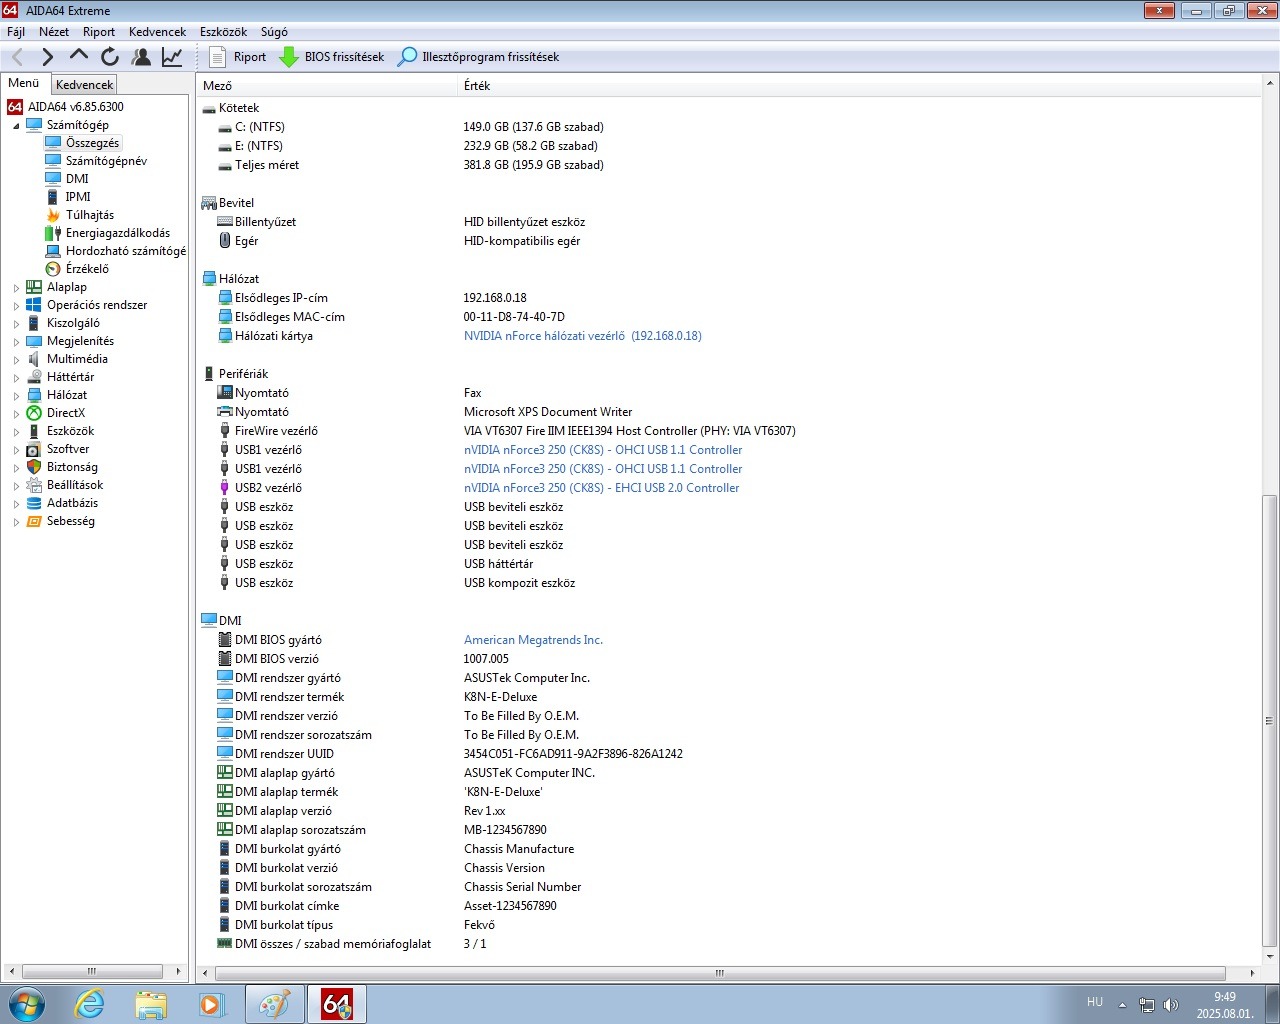Expand the Operációs rendszer node
The width and height of the screenshot is (1280, 1024).
click(16, 306)
